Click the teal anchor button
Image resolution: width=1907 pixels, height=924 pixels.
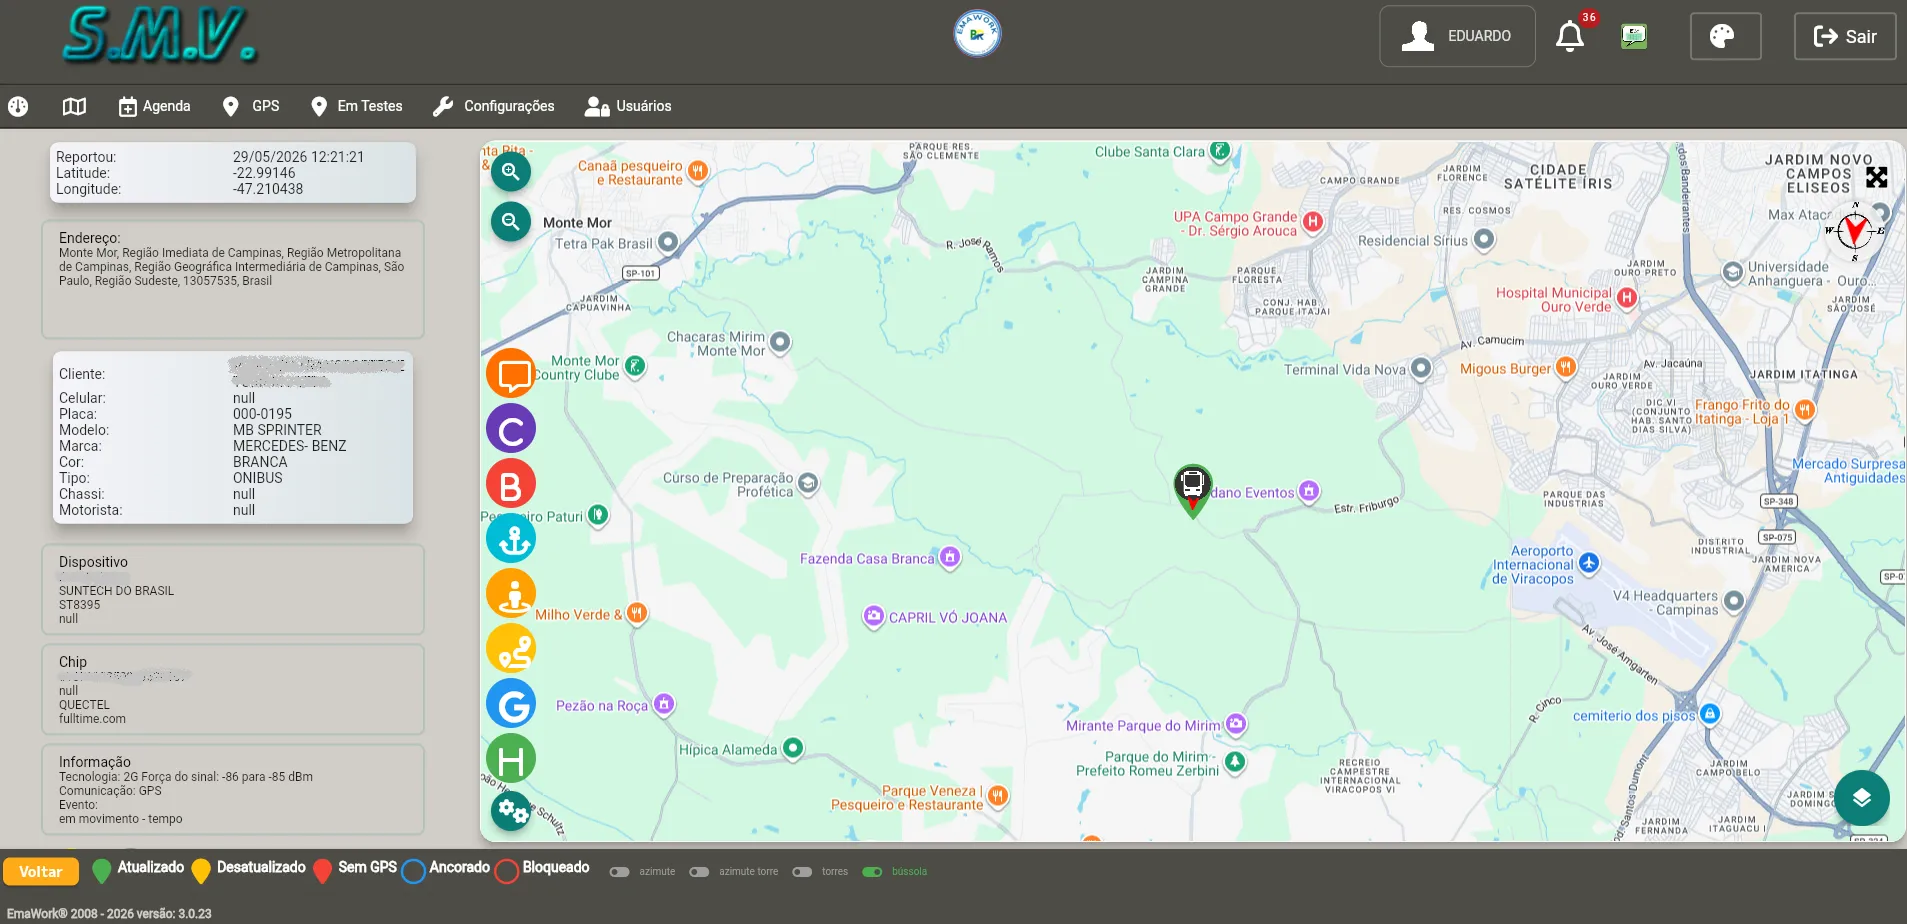(x=511, y=539)
